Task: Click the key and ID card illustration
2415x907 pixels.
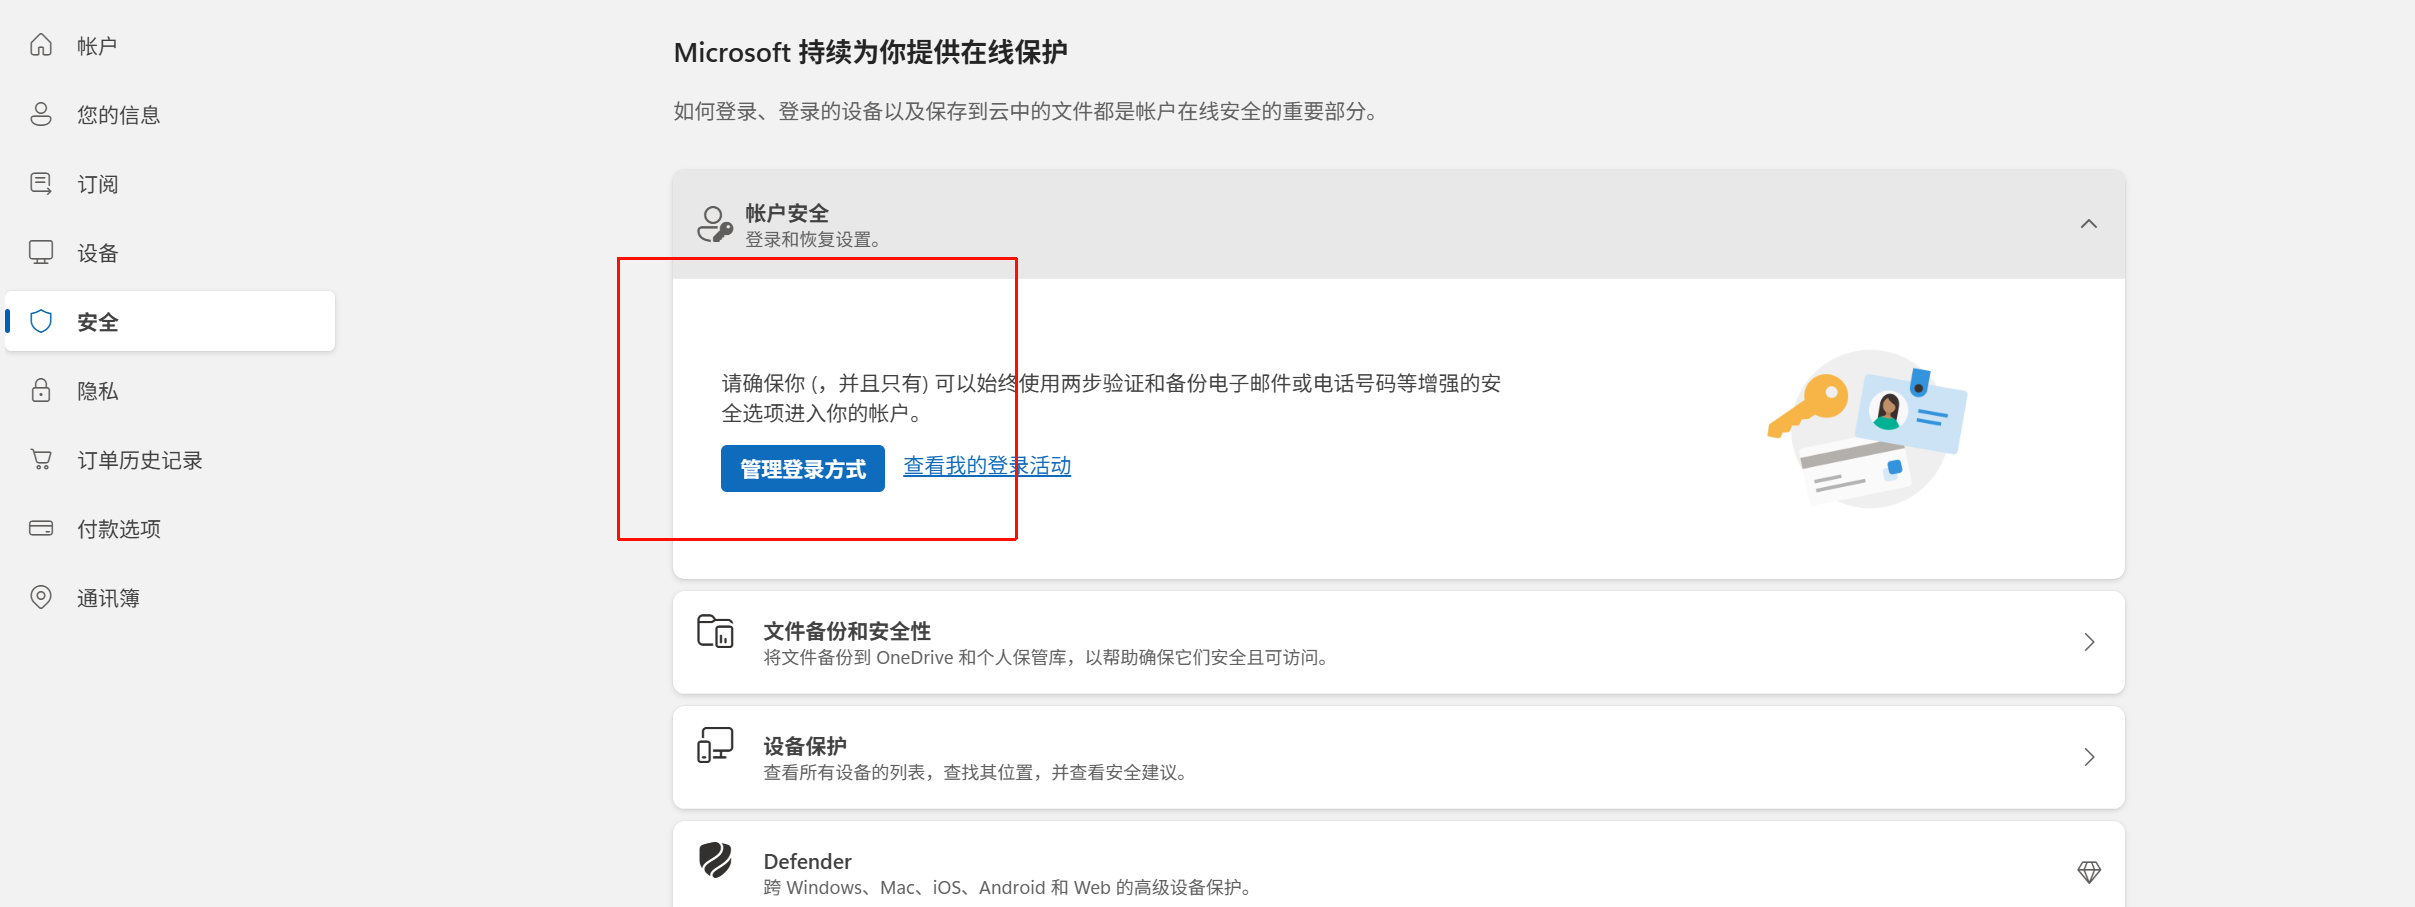Action: tap(1867, 429)
